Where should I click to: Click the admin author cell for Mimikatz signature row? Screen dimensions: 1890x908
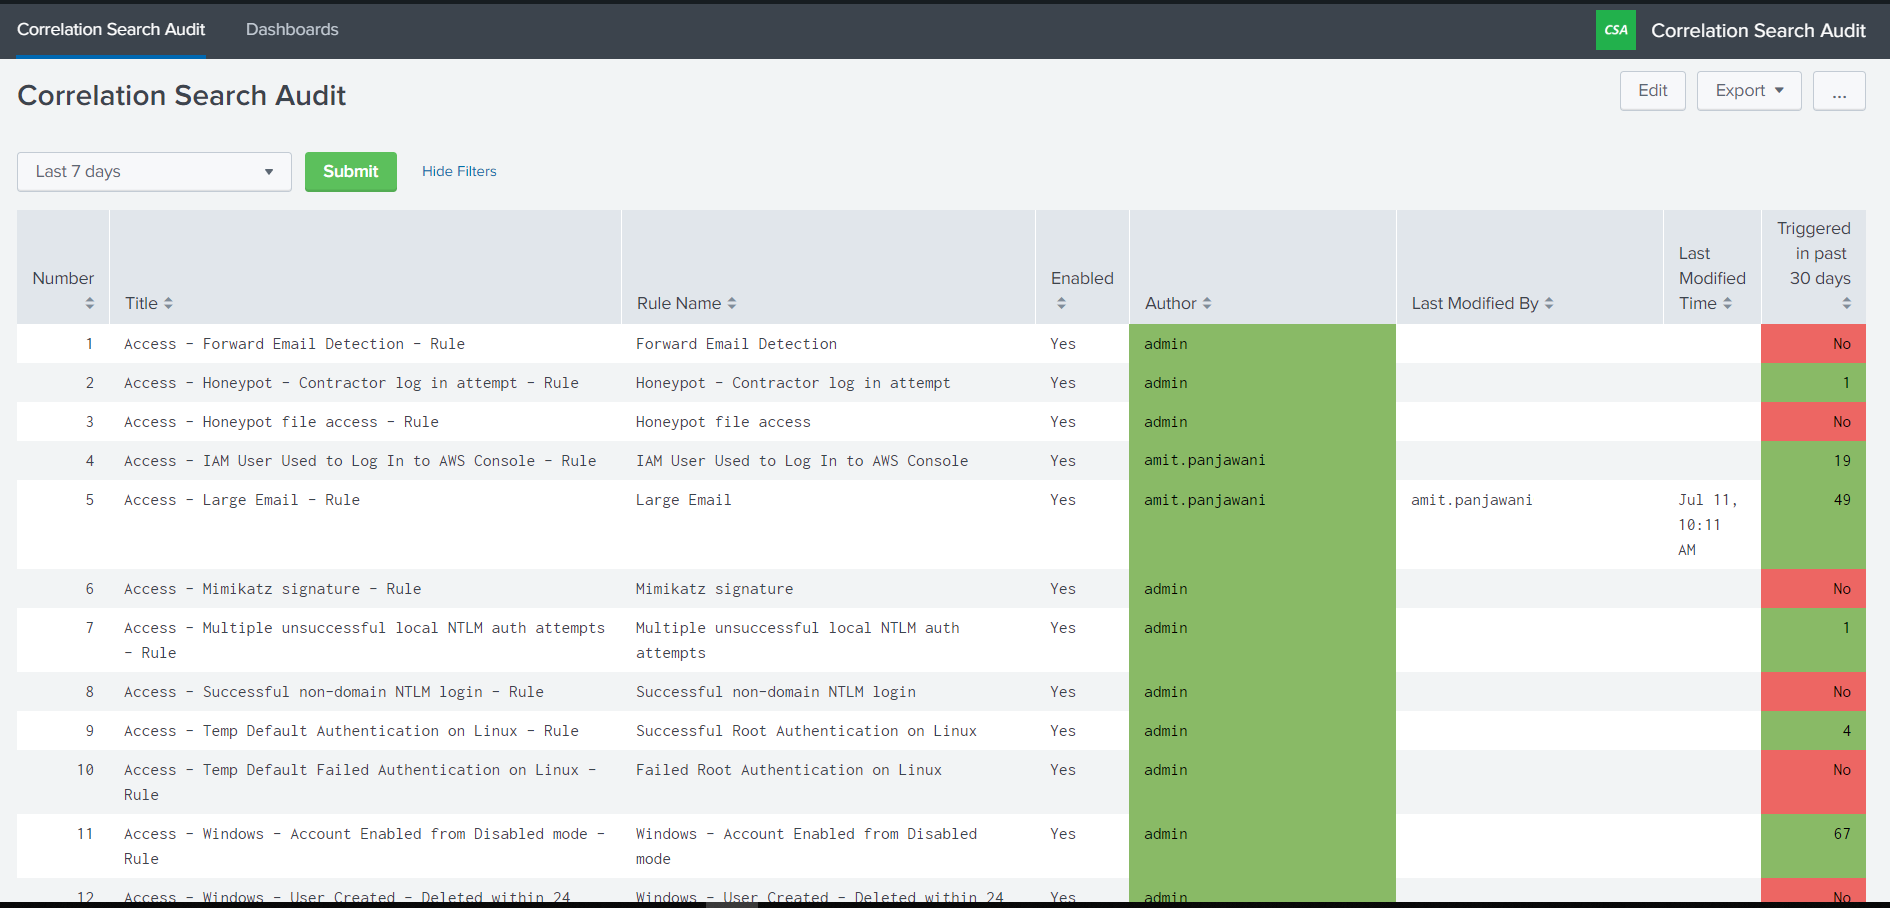1262,589
